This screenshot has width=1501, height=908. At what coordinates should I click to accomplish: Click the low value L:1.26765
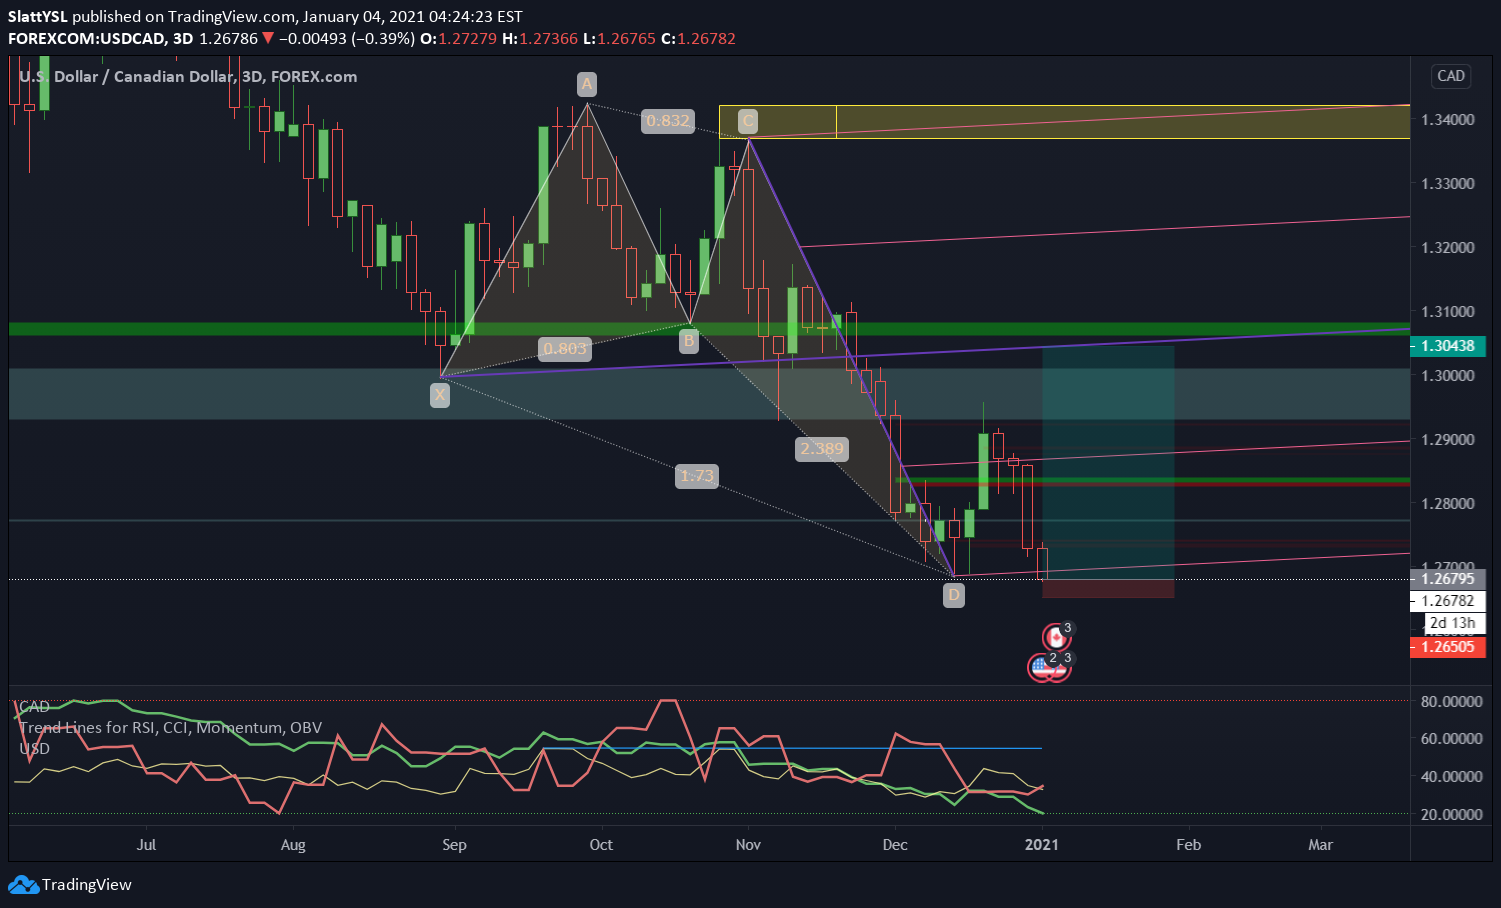pyautogui.click(x=619, y=38)
